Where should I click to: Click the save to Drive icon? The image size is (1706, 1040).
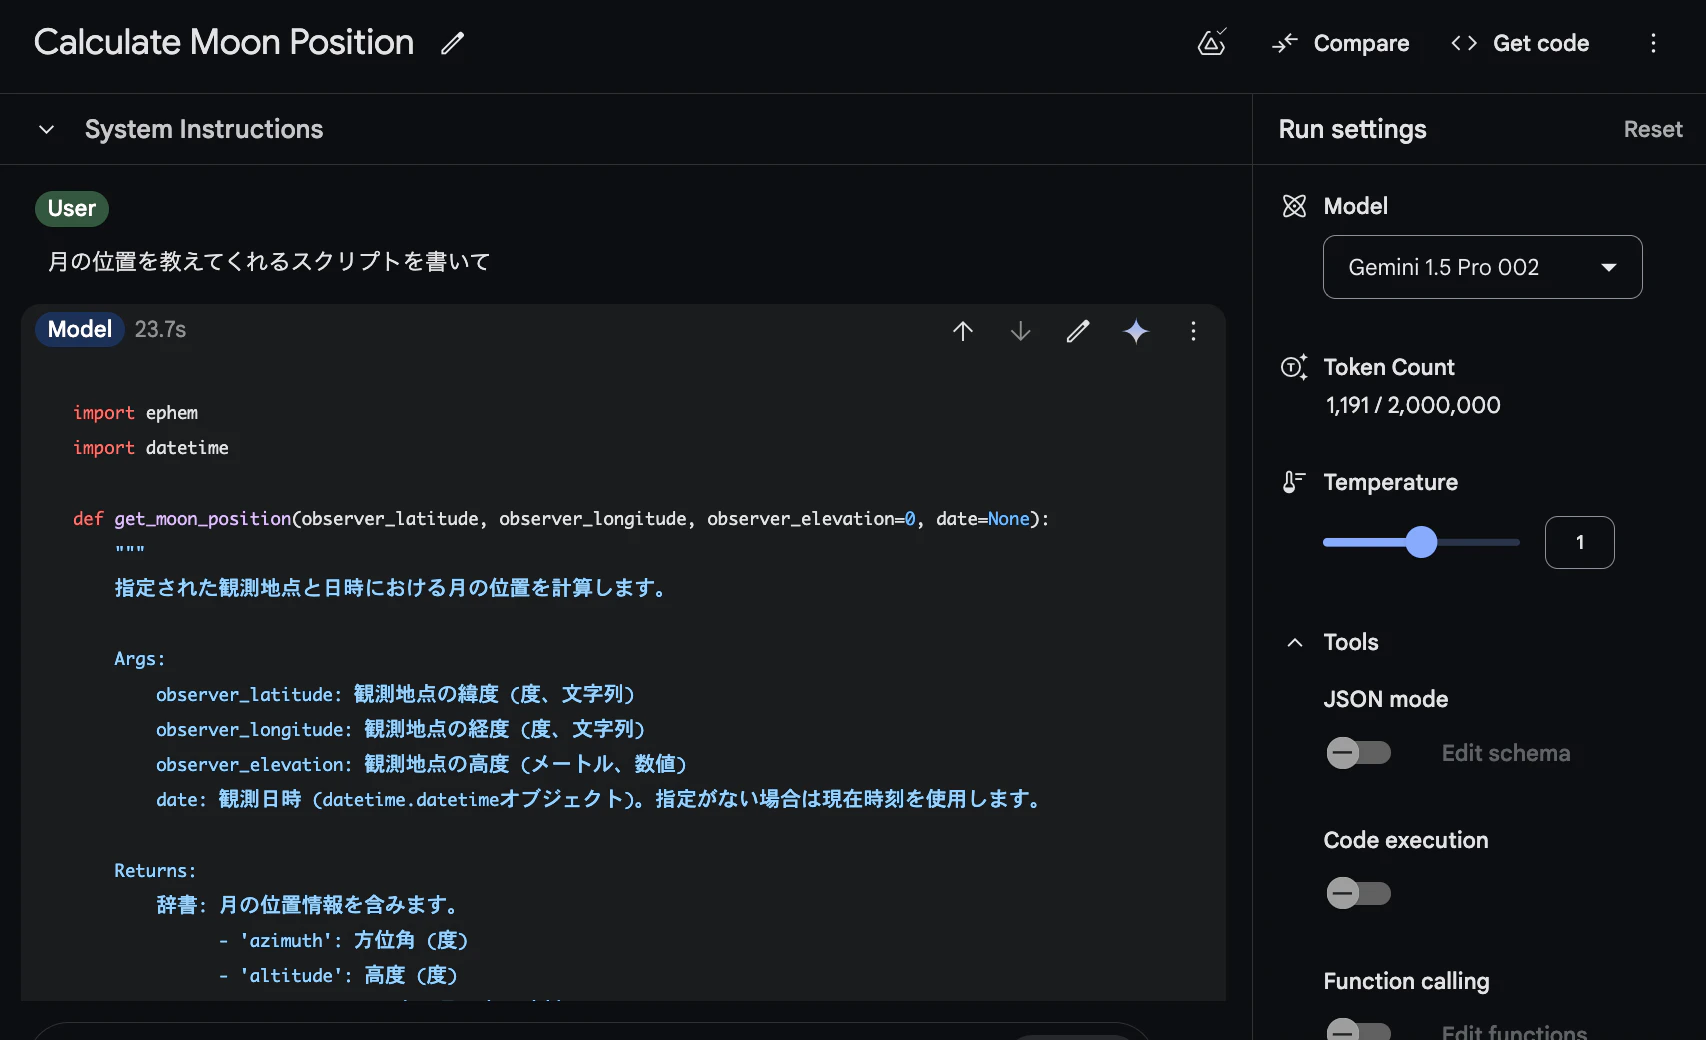coord(1212,43)
